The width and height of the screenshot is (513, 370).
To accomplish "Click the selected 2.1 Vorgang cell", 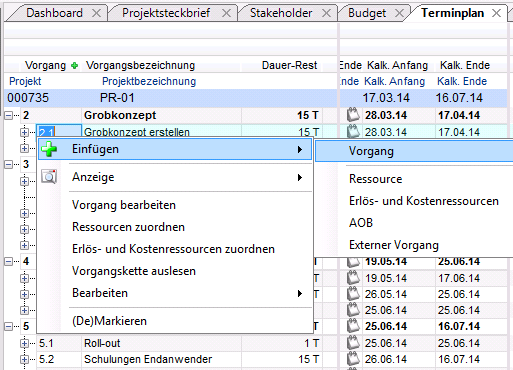I will [59, 132].
